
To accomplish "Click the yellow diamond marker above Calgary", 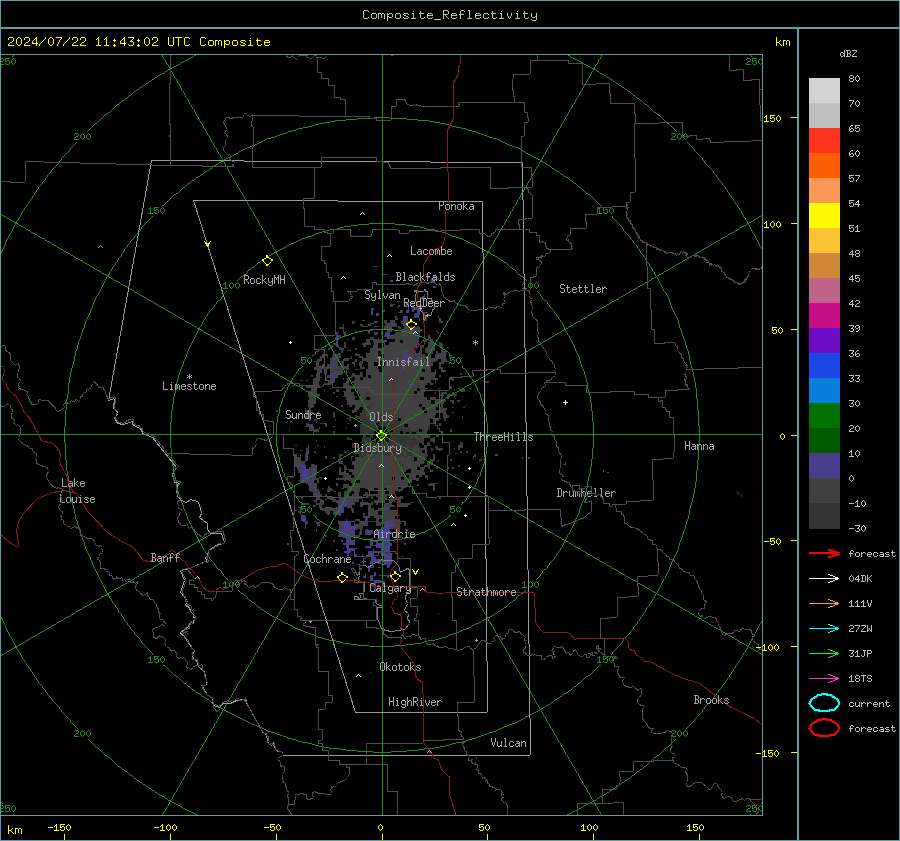I will (395, 576).
